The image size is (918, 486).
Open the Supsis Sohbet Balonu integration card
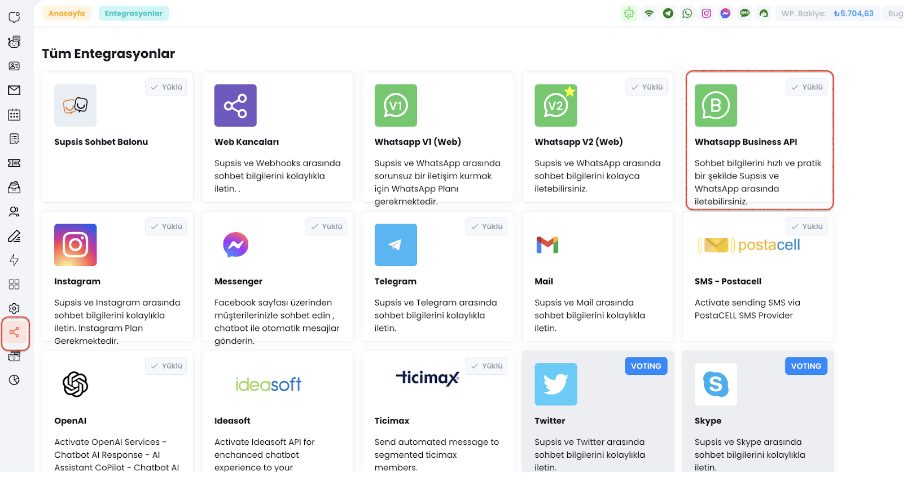click(x=117, y=137)
